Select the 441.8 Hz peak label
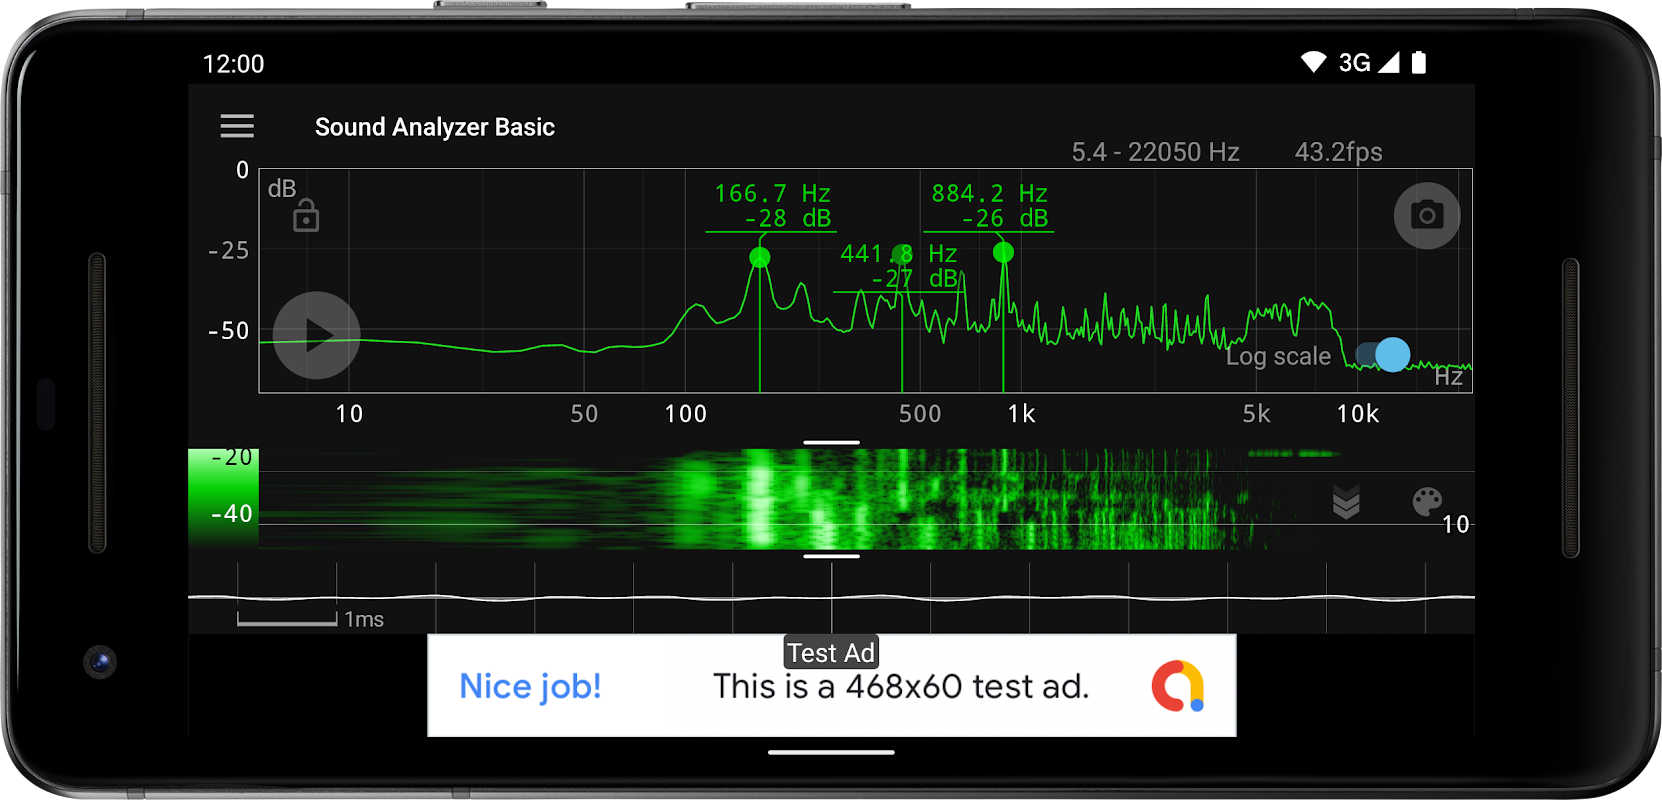Screen dimensions: 1662x800 tap(898, 266)
